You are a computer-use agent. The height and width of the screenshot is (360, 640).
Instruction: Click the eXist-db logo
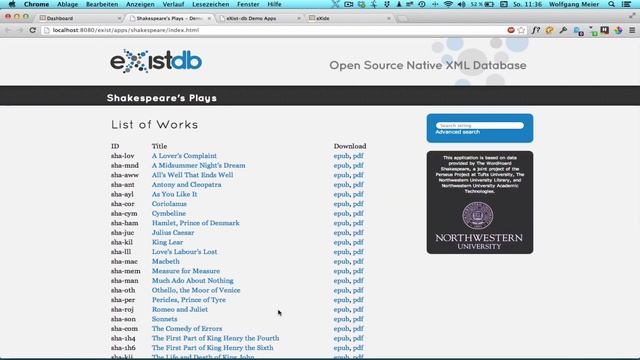pos(156,61)
